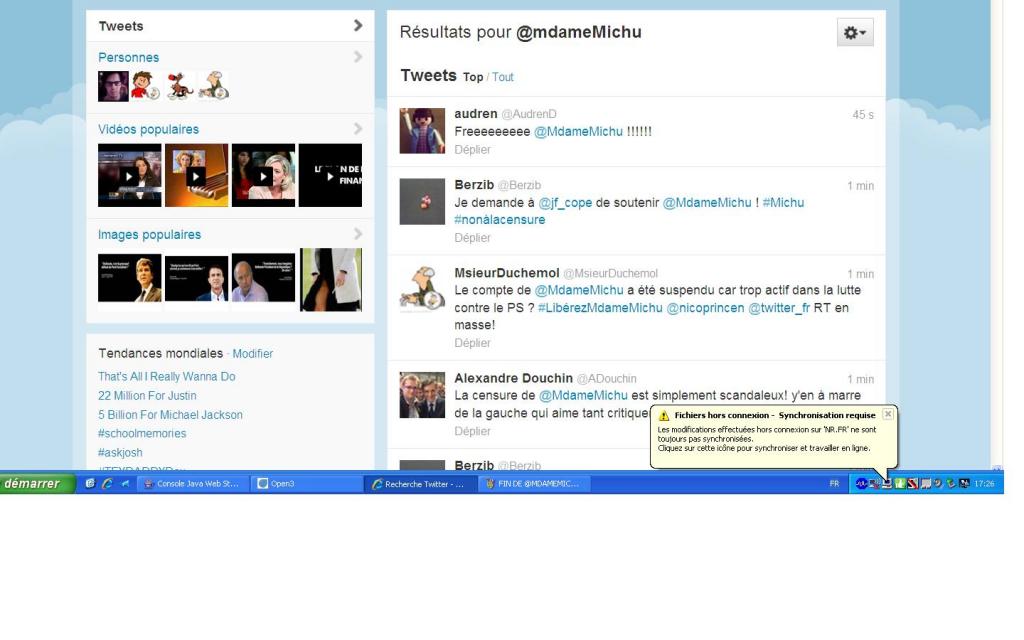The height and width of the screenshot is (640, 1024).
Task: Play the first popular video thumbnail
Action: pyautogui.click(x=129, y=176)
